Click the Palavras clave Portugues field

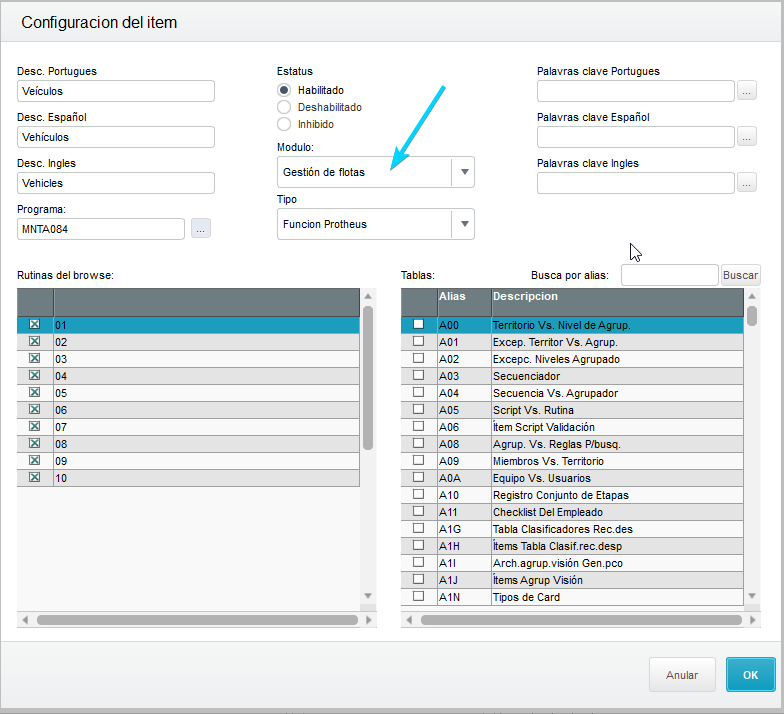coord(636,91)
